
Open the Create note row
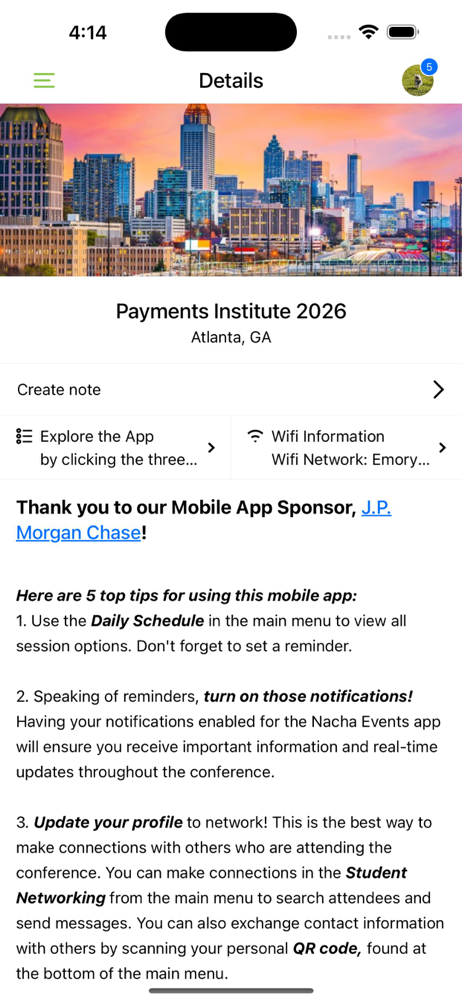click(231, 390)
